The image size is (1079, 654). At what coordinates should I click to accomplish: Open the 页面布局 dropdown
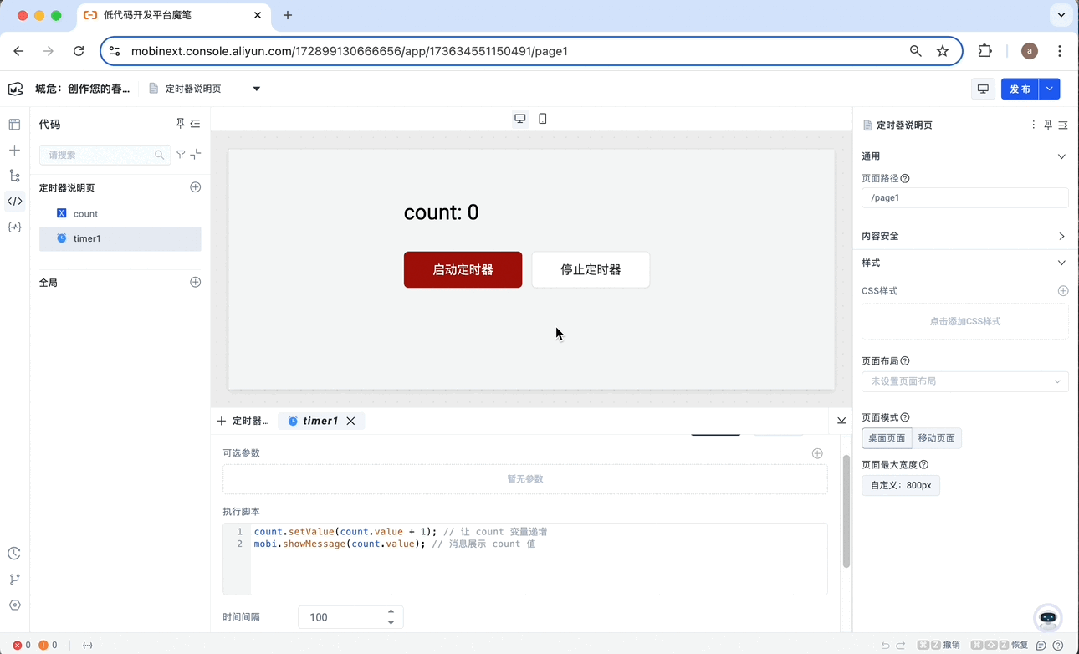pos(965,381)
